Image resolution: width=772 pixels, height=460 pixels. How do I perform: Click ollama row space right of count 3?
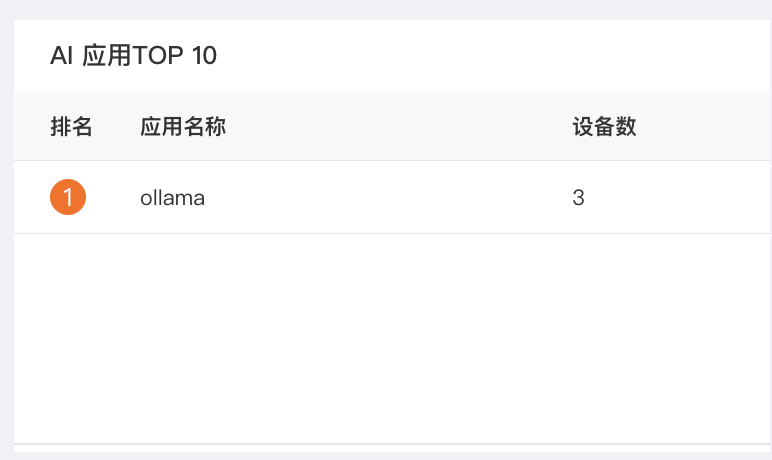point(678,197)
